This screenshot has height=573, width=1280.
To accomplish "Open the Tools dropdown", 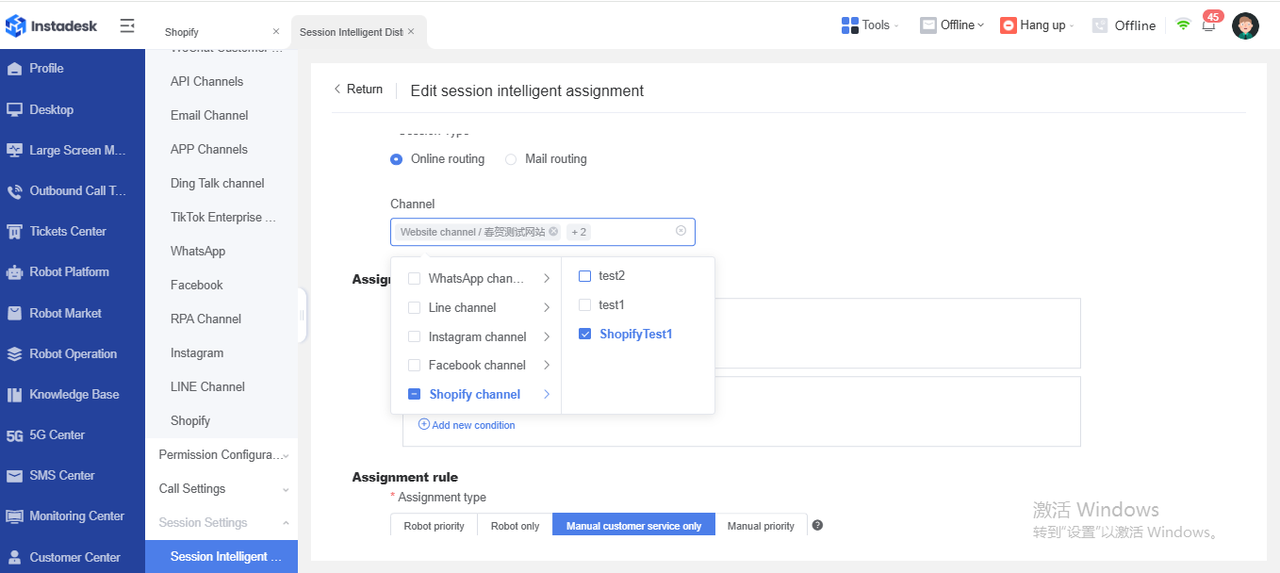I will (x=870, y=25).
